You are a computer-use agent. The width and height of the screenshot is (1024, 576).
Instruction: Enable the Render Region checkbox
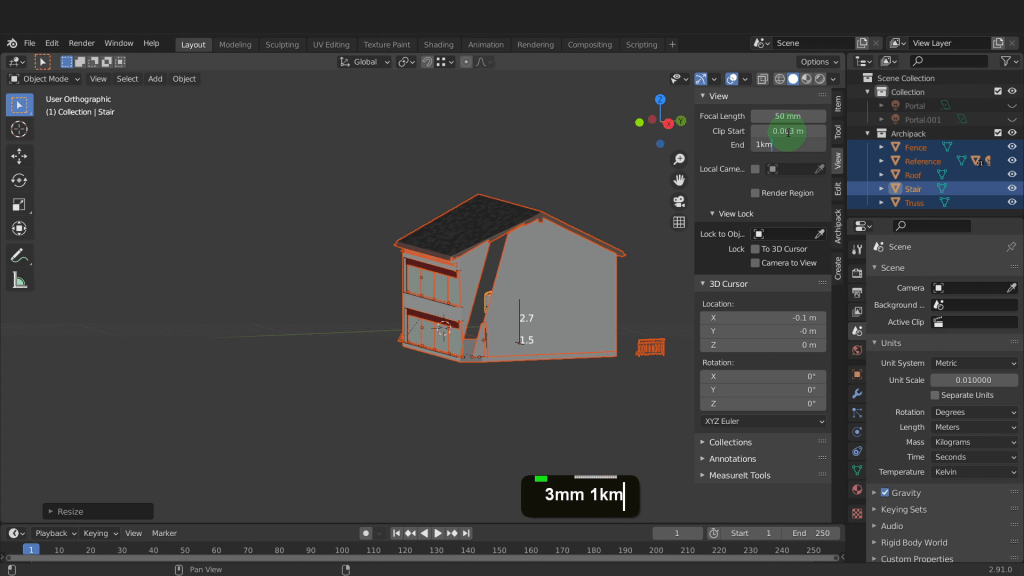pos(755,193)
